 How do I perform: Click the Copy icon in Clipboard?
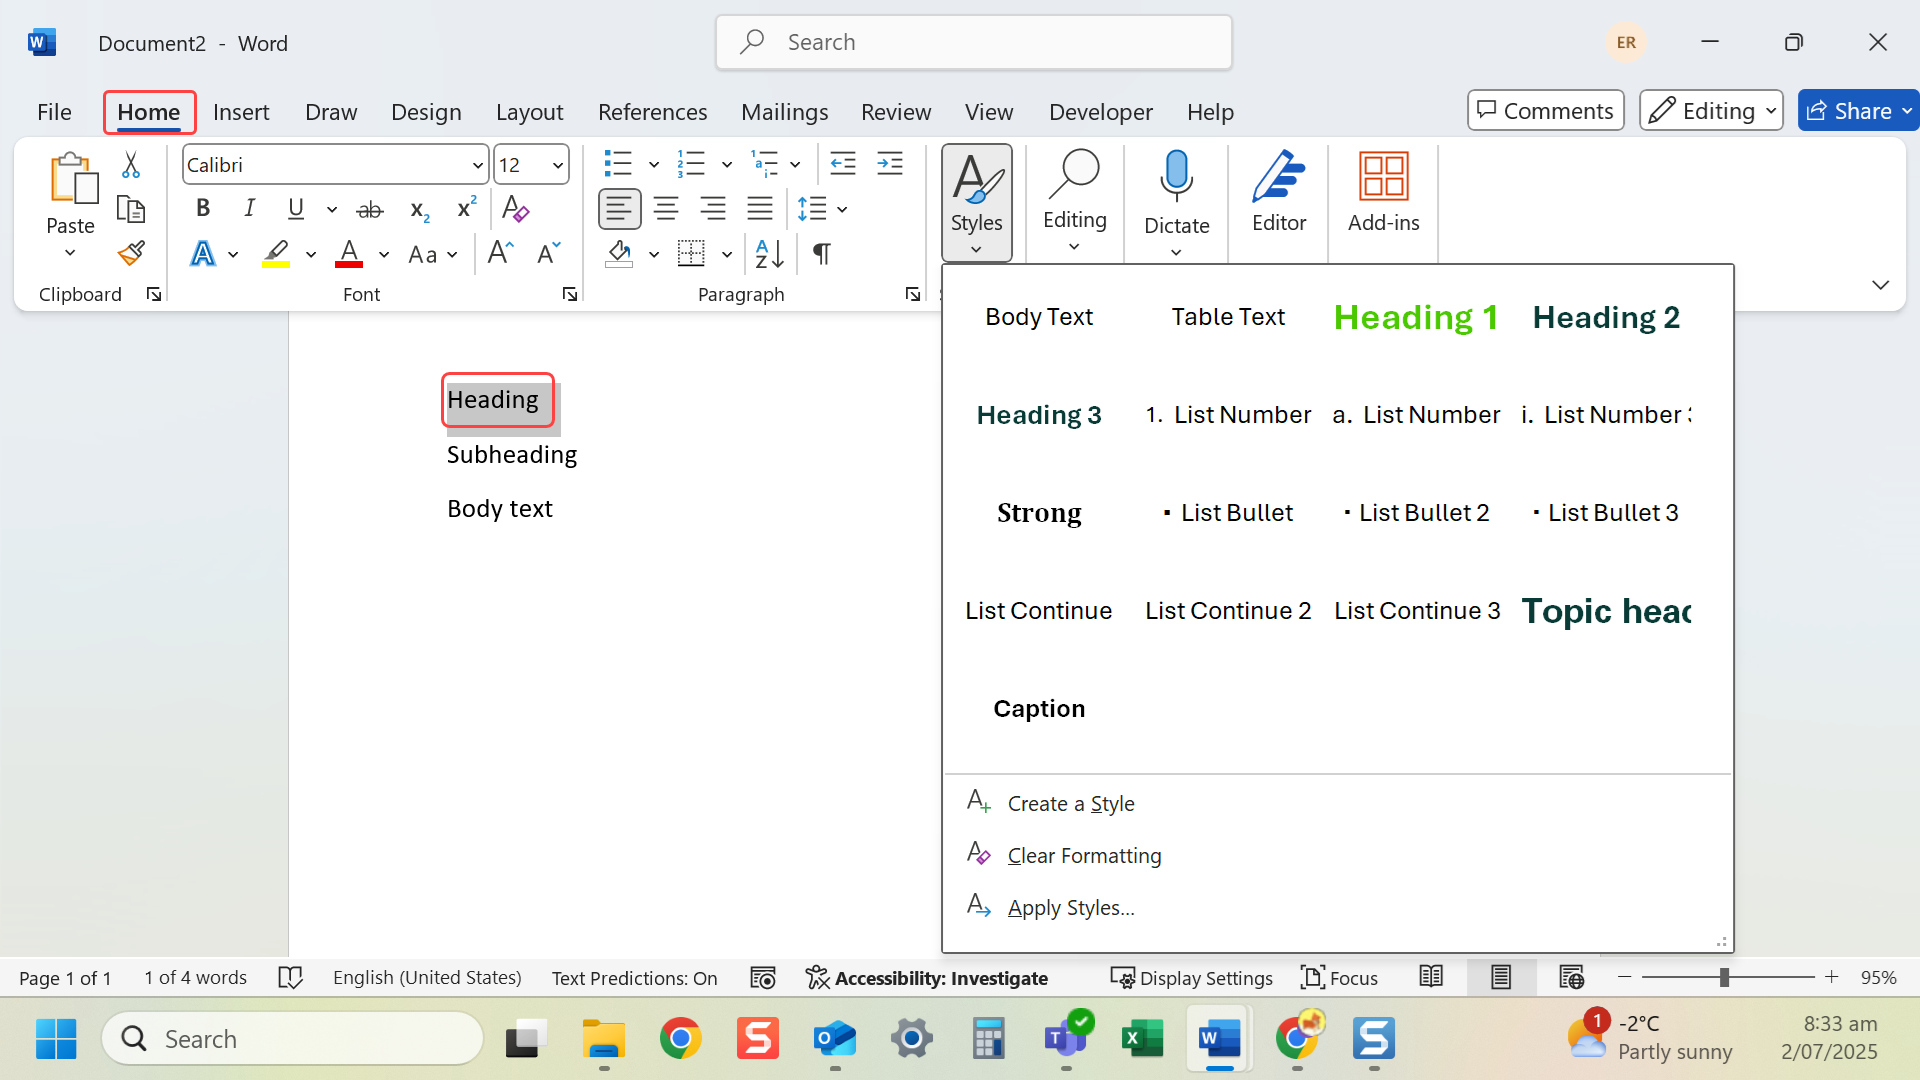131,209
